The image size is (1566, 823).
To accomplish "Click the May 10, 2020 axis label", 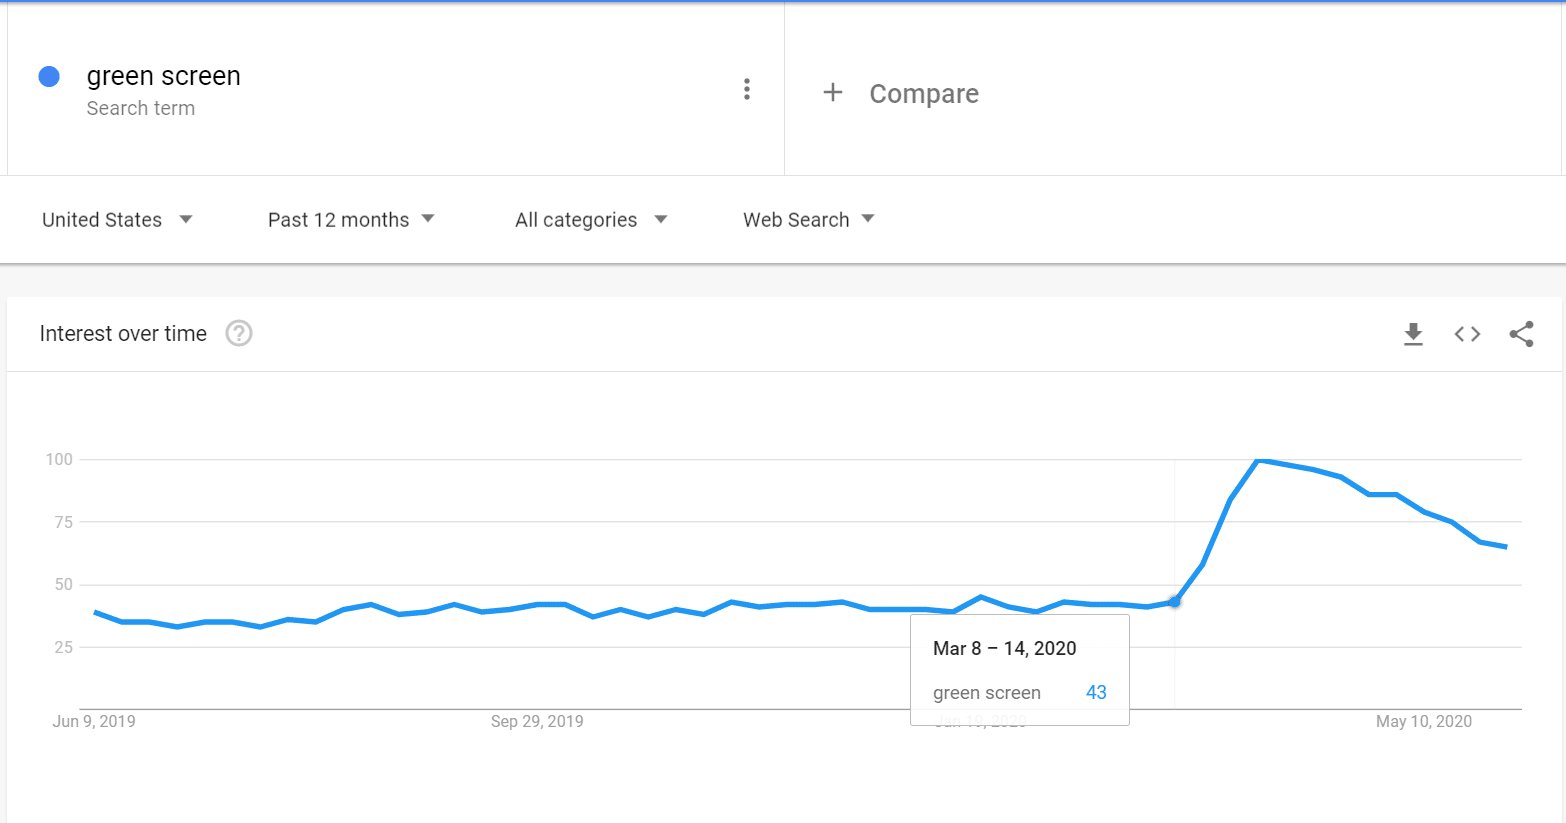I will (1424, 721).
